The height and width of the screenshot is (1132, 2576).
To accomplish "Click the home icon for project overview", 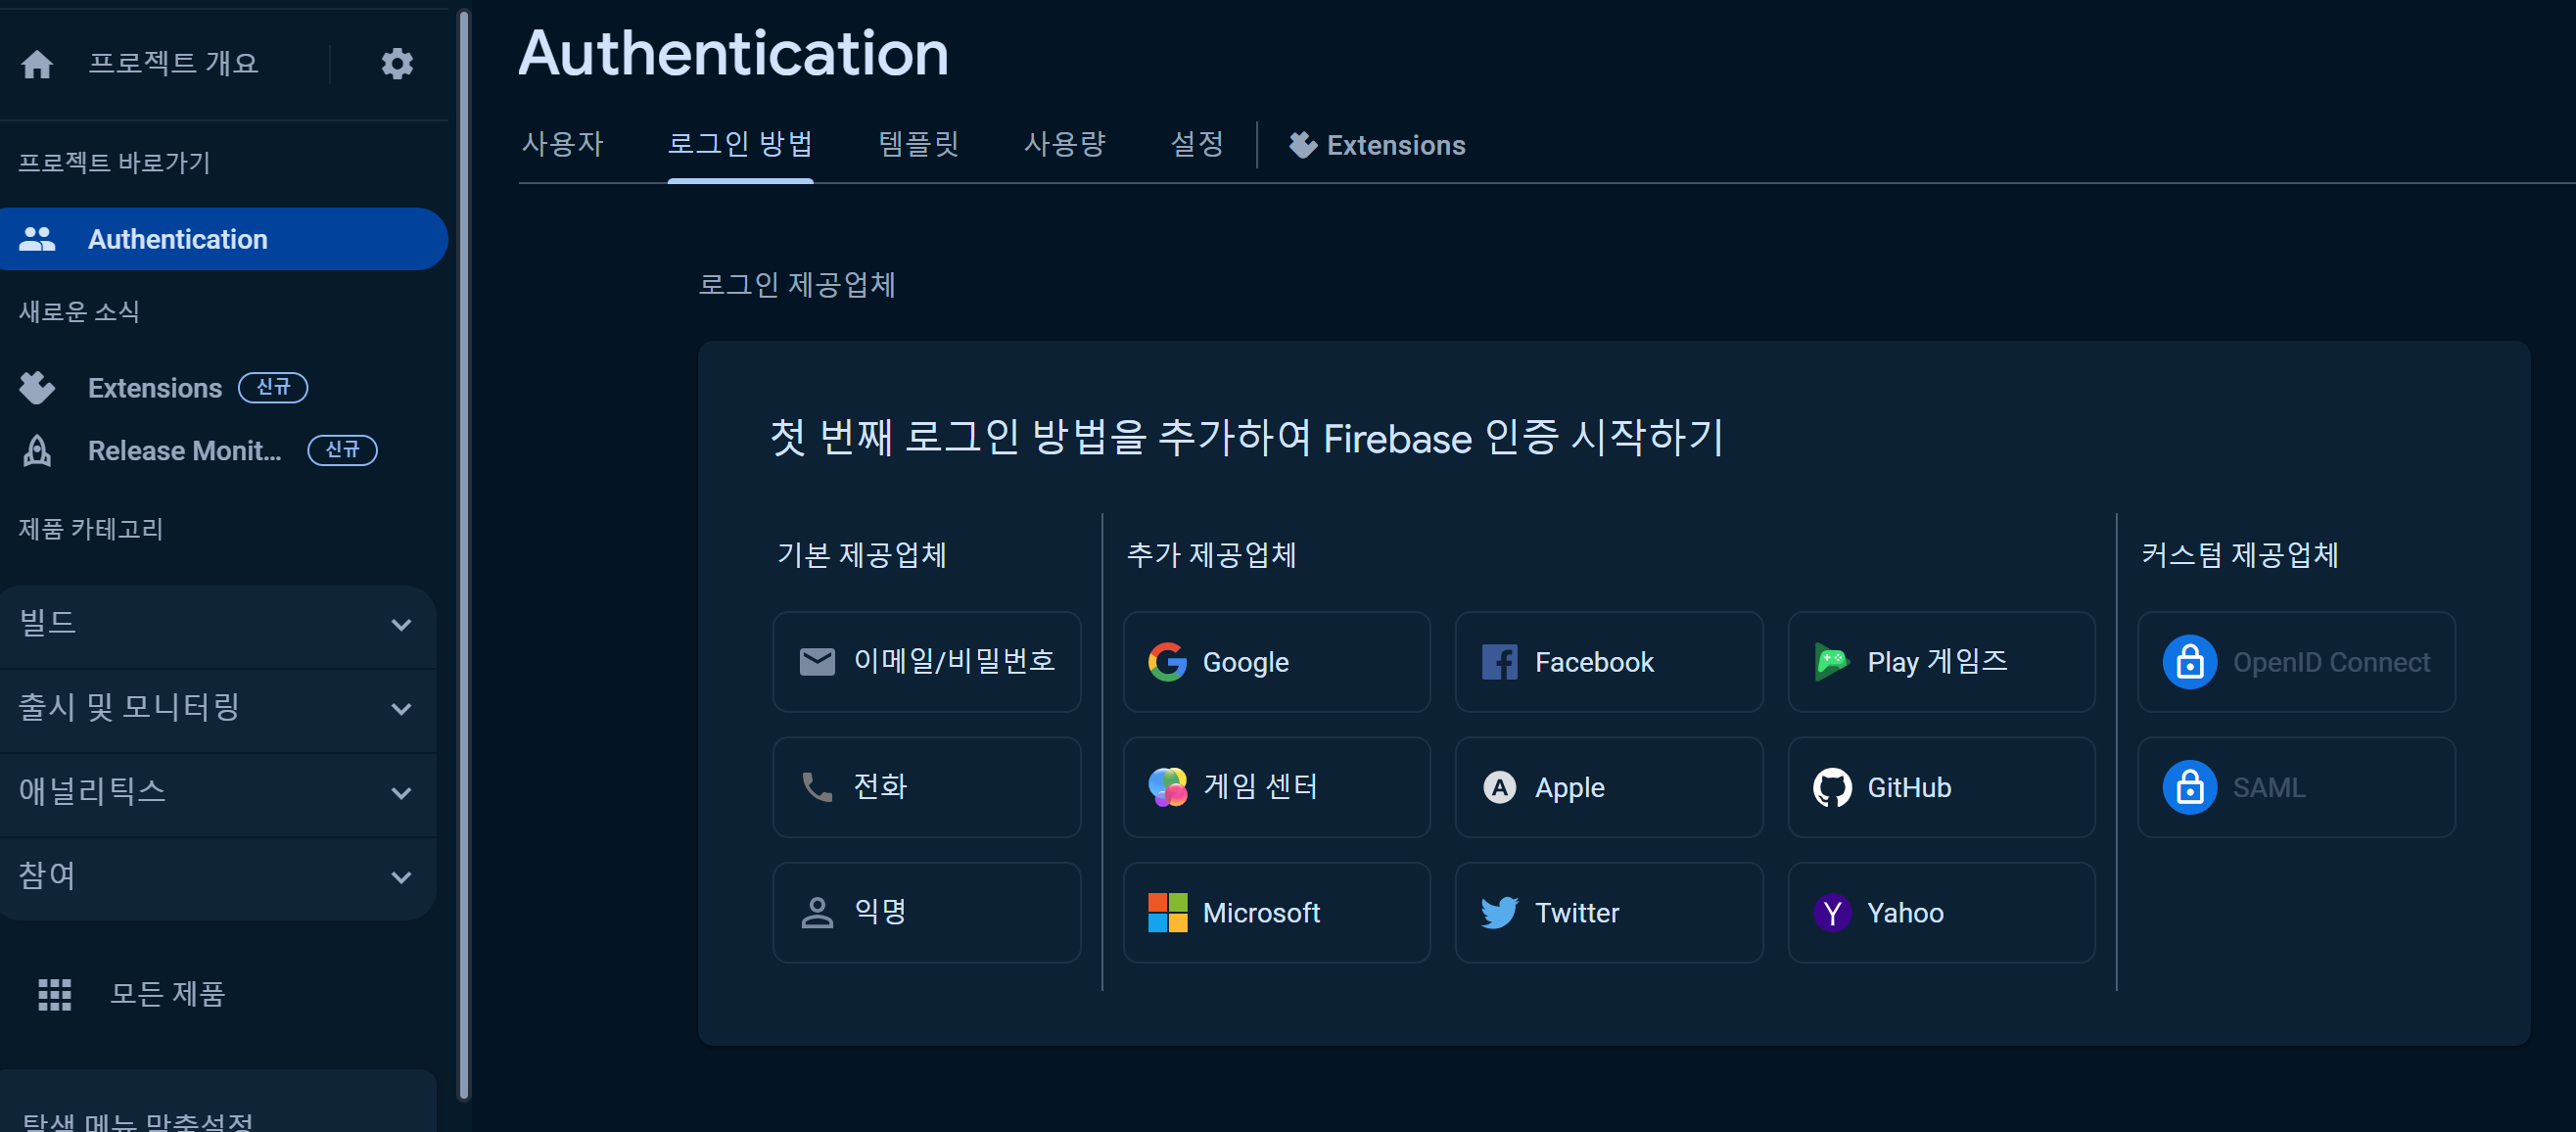I will tap(37, 64).
